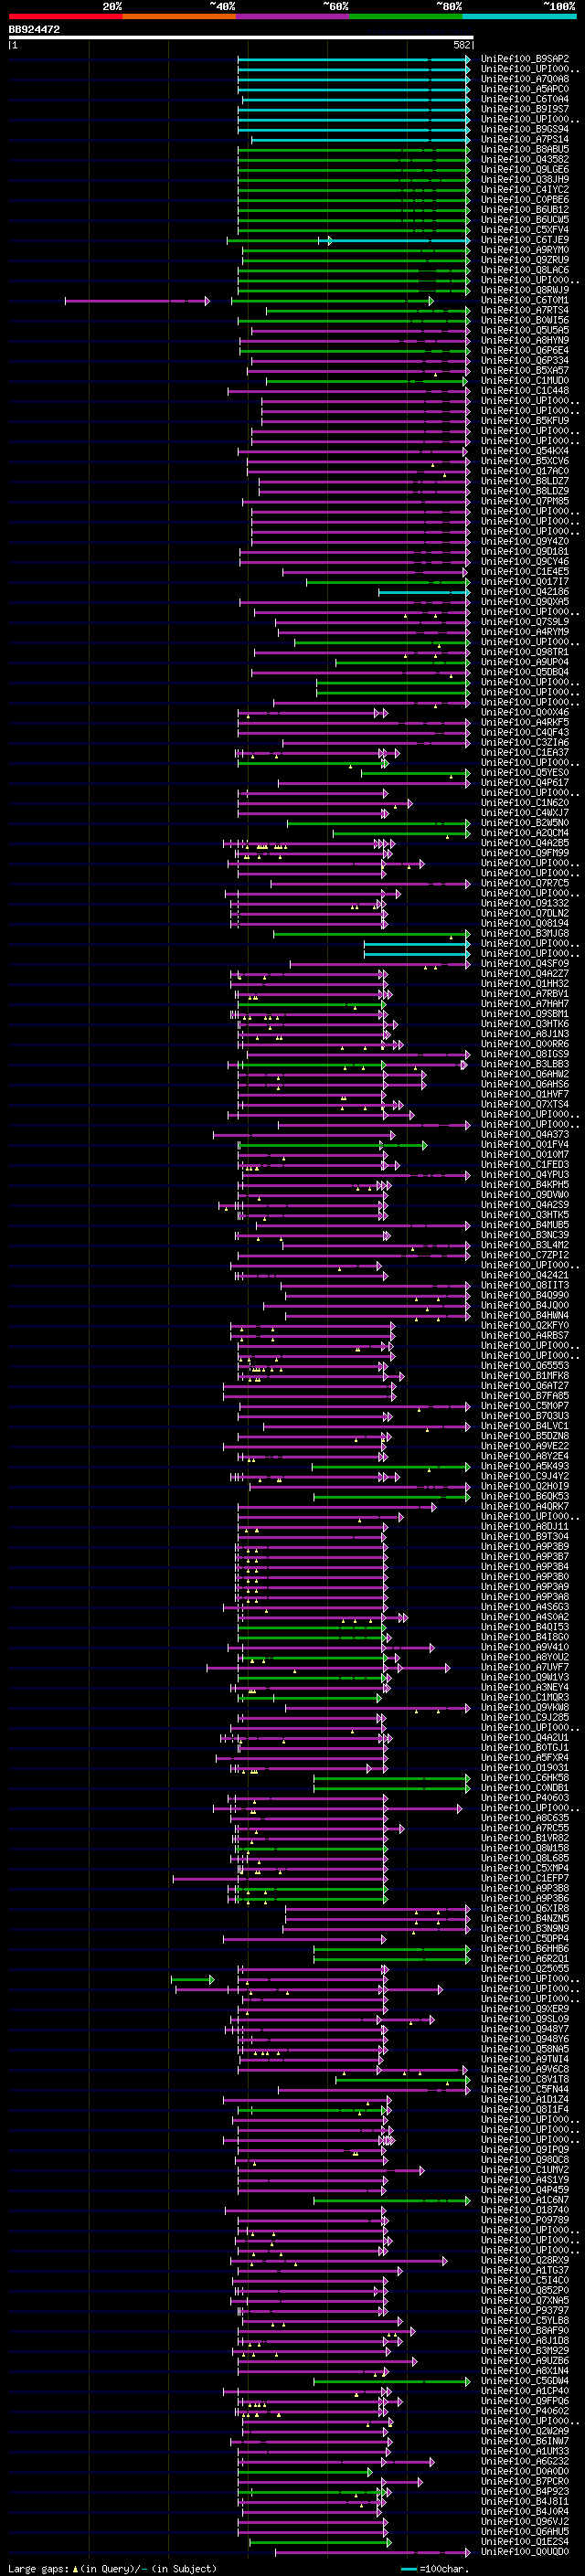The height and width of the screenshot is (2576, 585).
Task: Click the UniRef100_C7ZPI2 entry
Action: tap(525, 1255)
